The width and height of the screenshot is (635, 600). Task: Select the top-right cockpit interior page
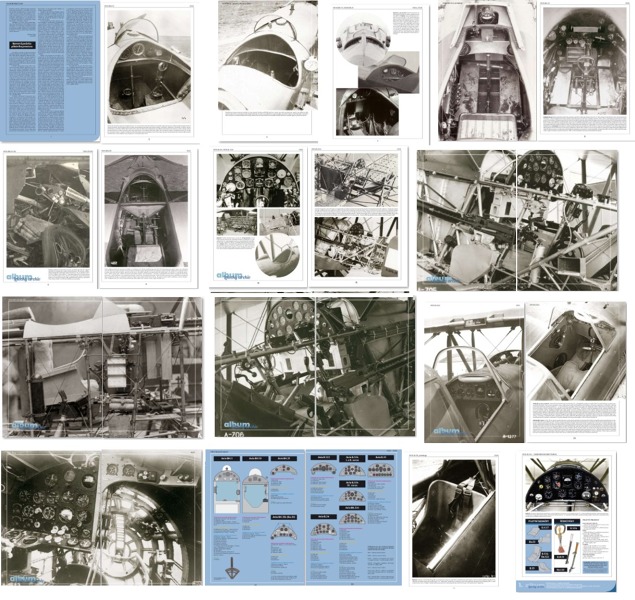coord(583,72)
